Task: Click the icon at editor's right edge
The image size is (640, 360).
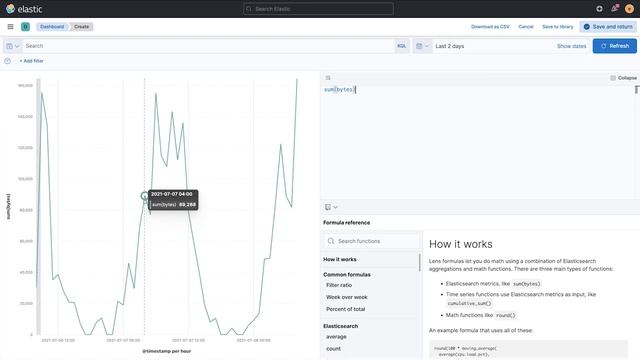Action: point(637,89)
